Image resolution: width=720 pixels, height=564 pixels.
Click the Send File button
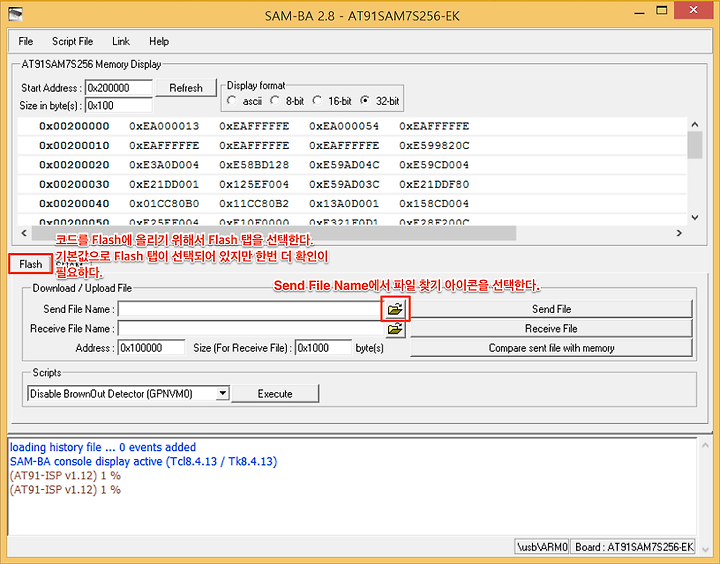(x=551, y=309)
